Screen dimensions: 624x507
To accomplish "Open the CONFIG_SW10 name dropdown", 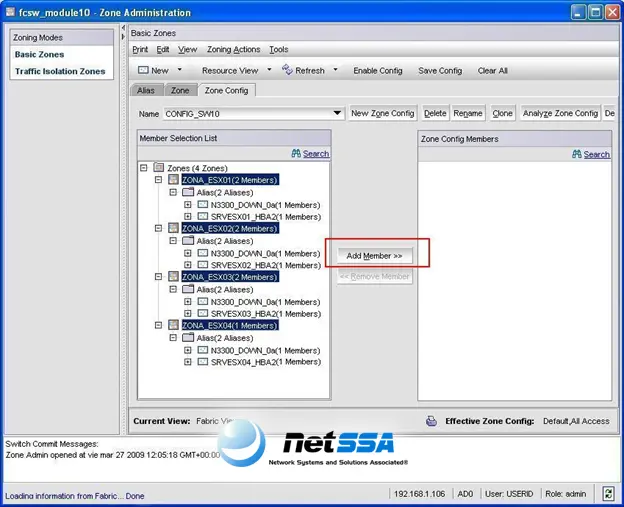I will pos(337,113).
